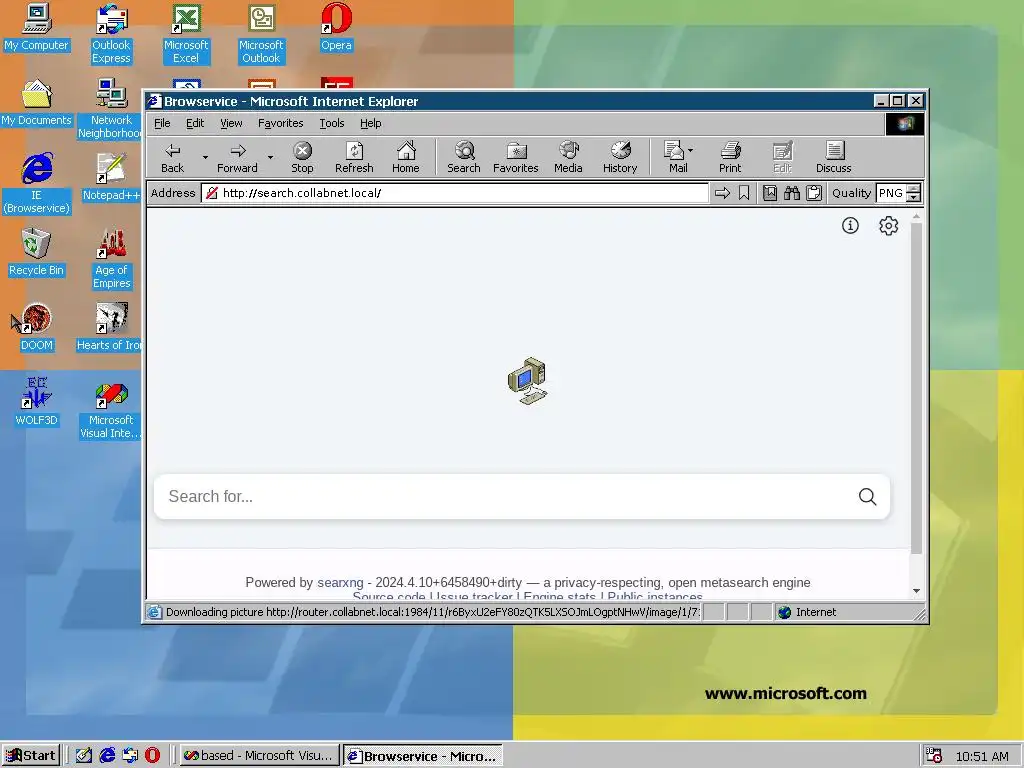Click the binoculars find icon
1024x768 pixels.
click(792, 193)
